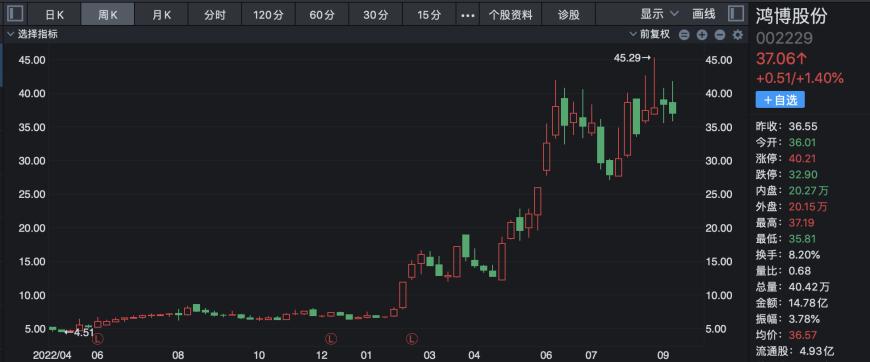This screenshot has height=362, width=870.
Task: Toggle right sidebar panel icon
Action: coord(736,14)
